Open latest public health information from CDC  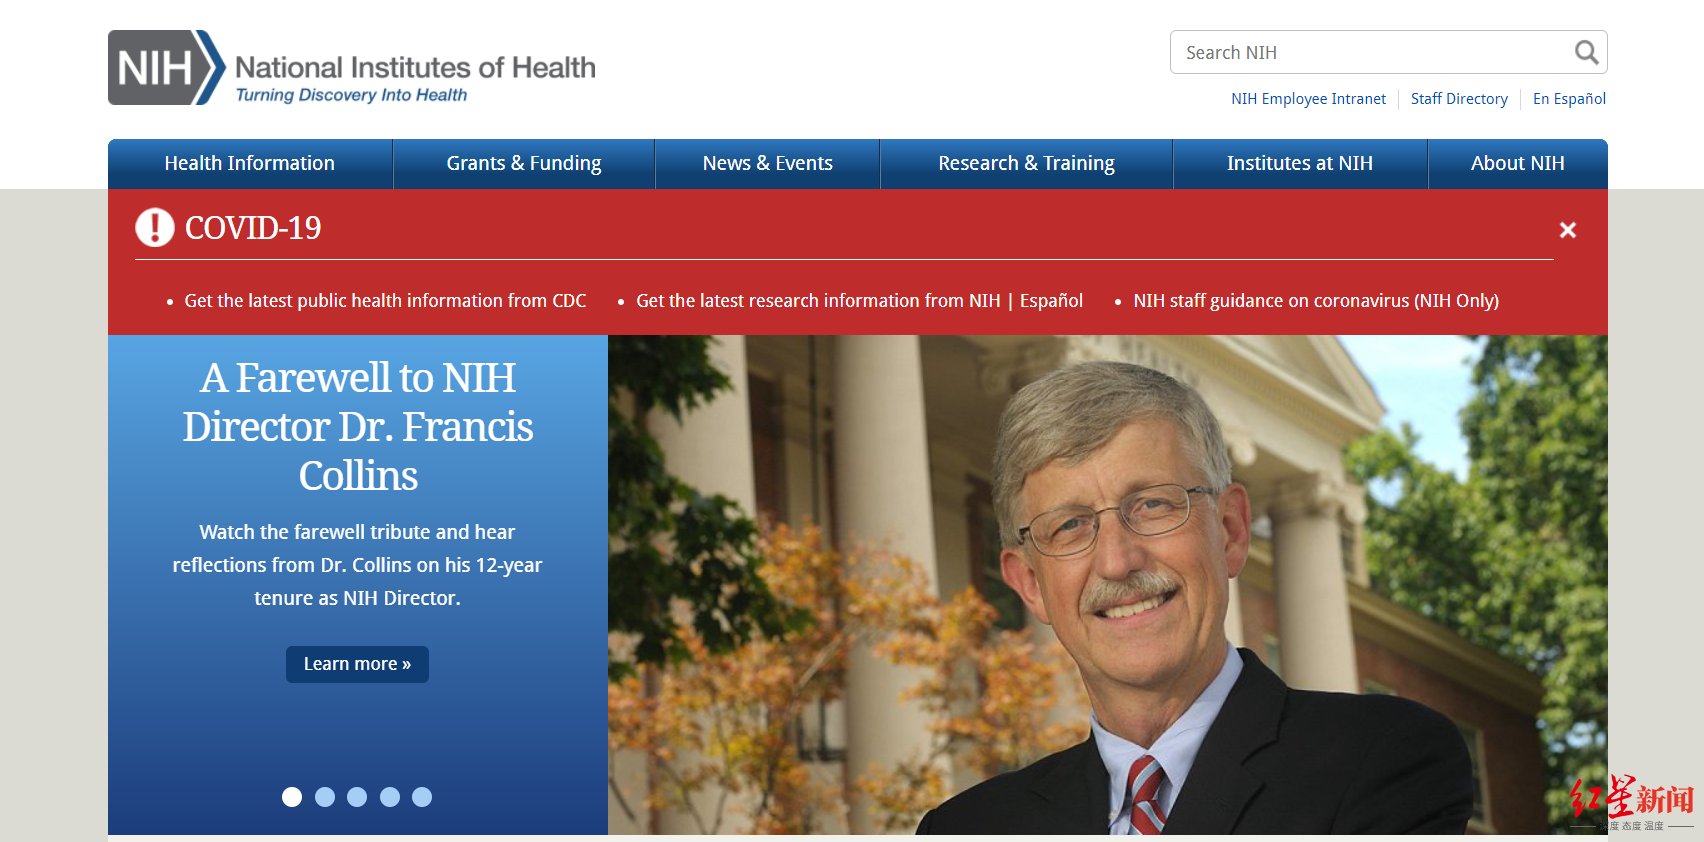[x=385, y=300]
